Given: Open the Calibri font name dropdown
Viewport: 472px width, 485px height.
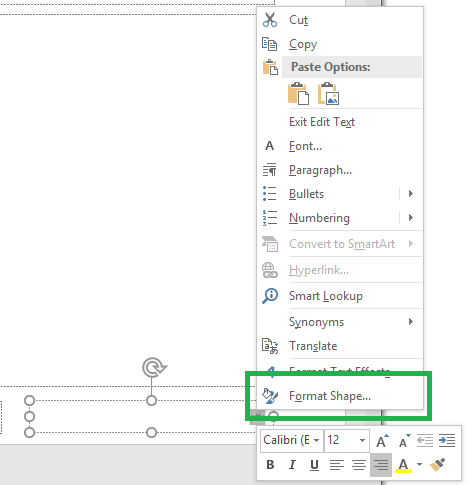Looking at the screenshot, I should coord(316,440).
